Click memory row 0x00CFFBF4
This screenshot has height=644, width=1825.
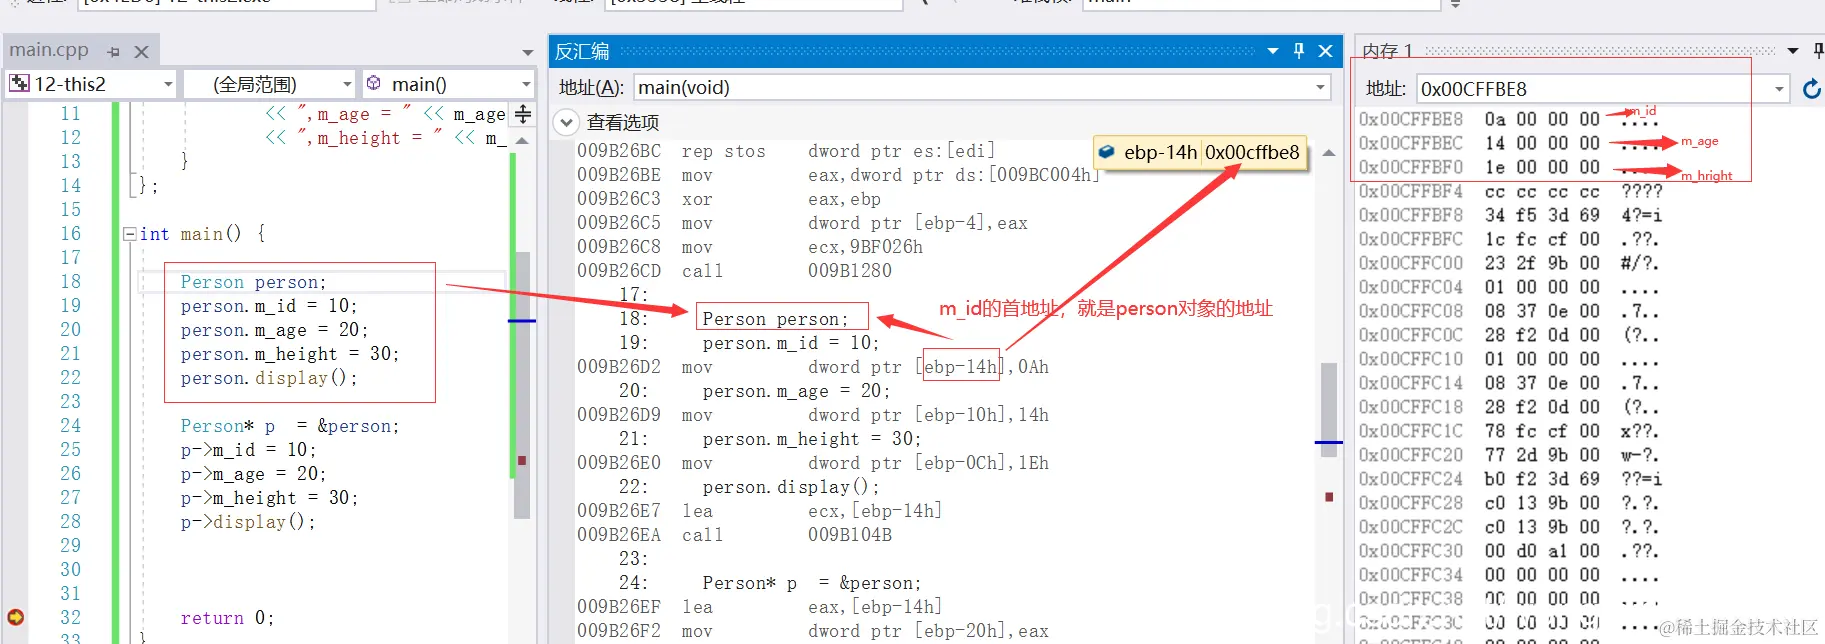pos(1510,191)
